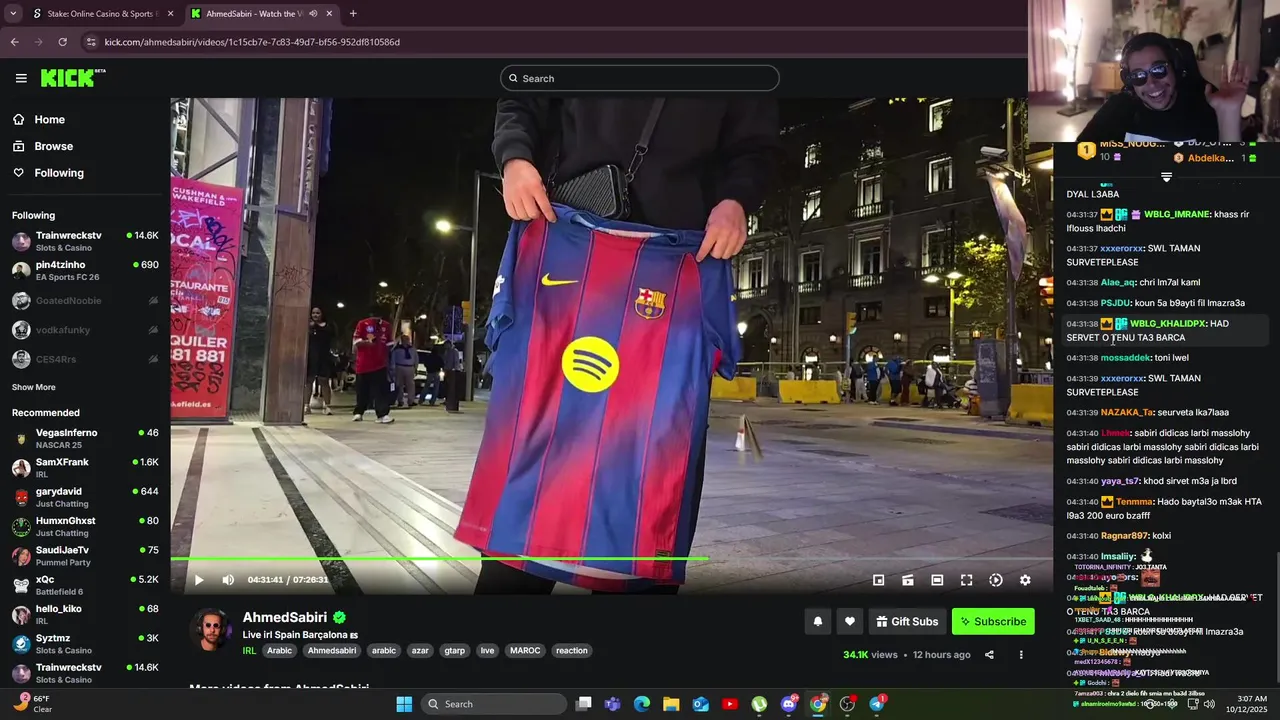Open playback speed control
1280x720 pixels.
click(996, 580)
